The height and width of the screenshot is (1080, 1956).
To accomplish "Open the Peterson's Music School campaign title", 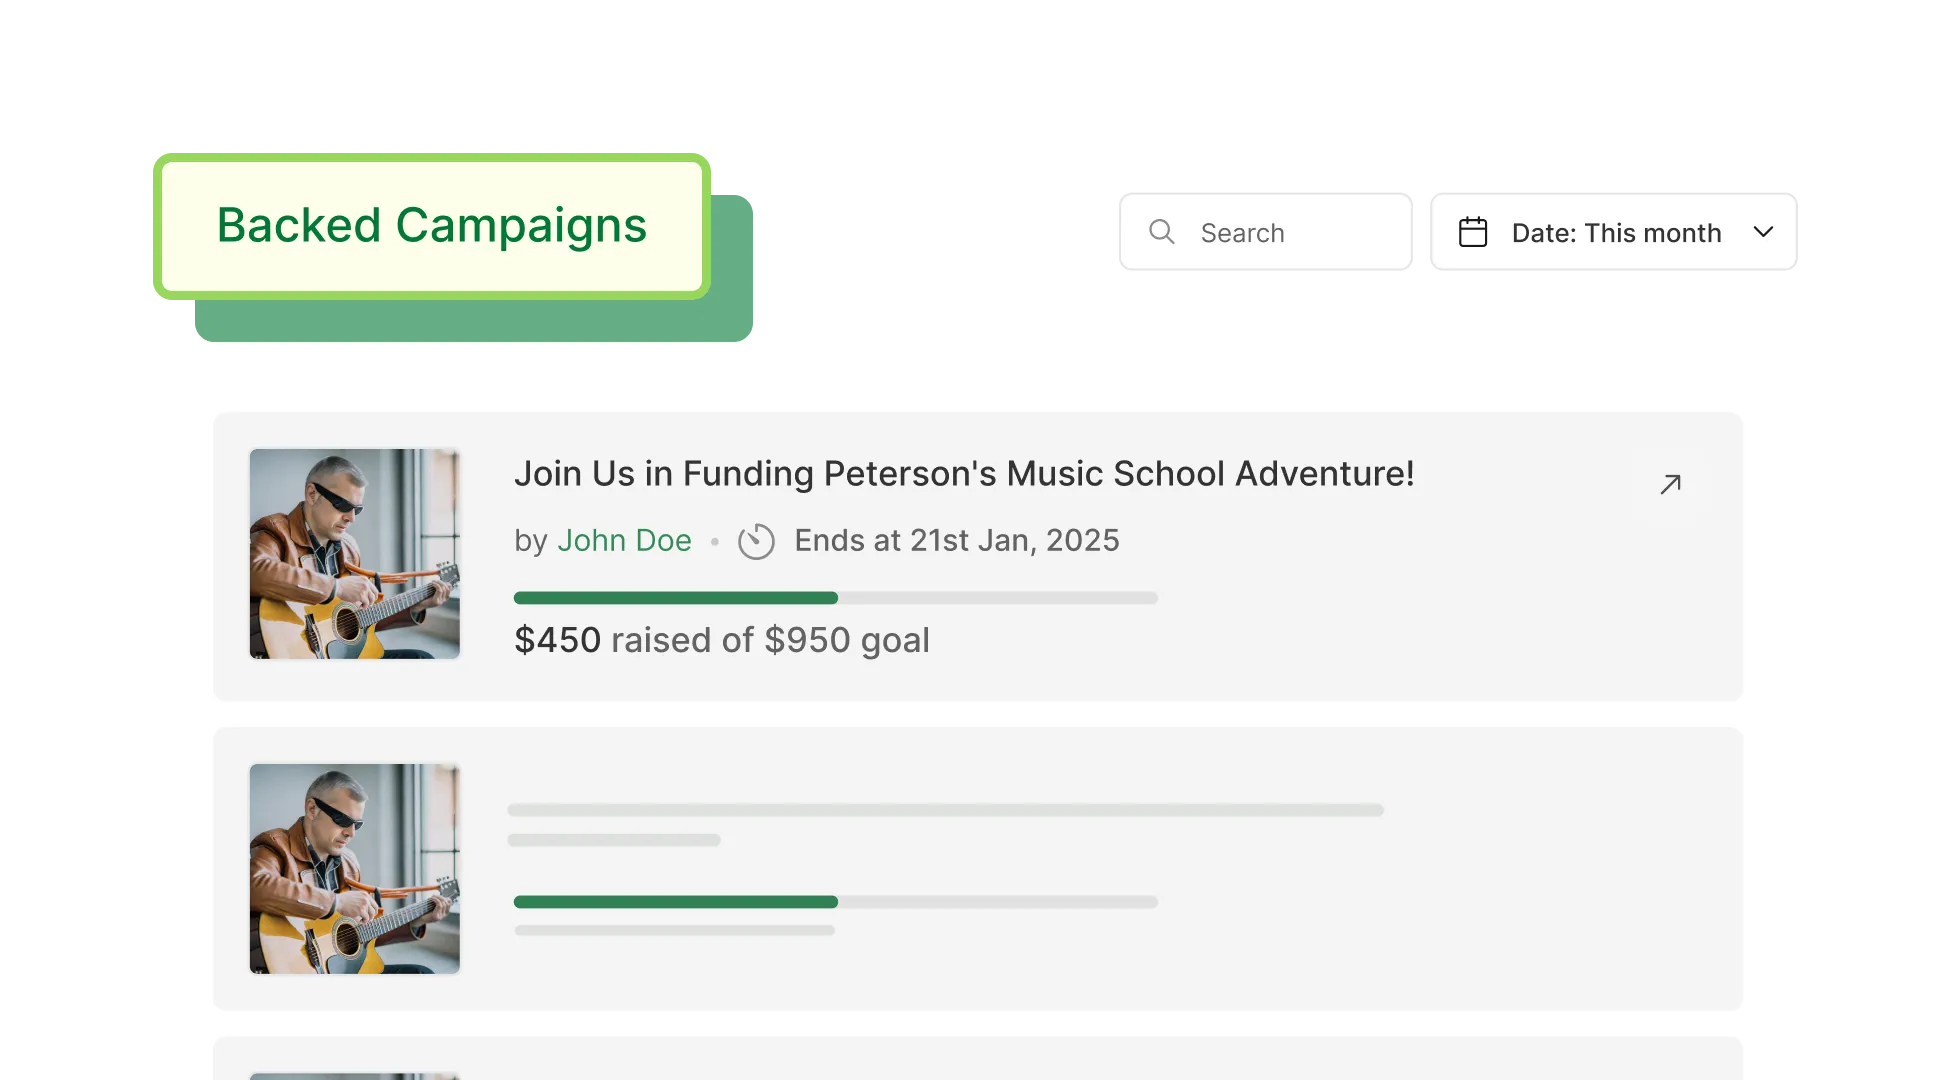I will pos(964,474).
